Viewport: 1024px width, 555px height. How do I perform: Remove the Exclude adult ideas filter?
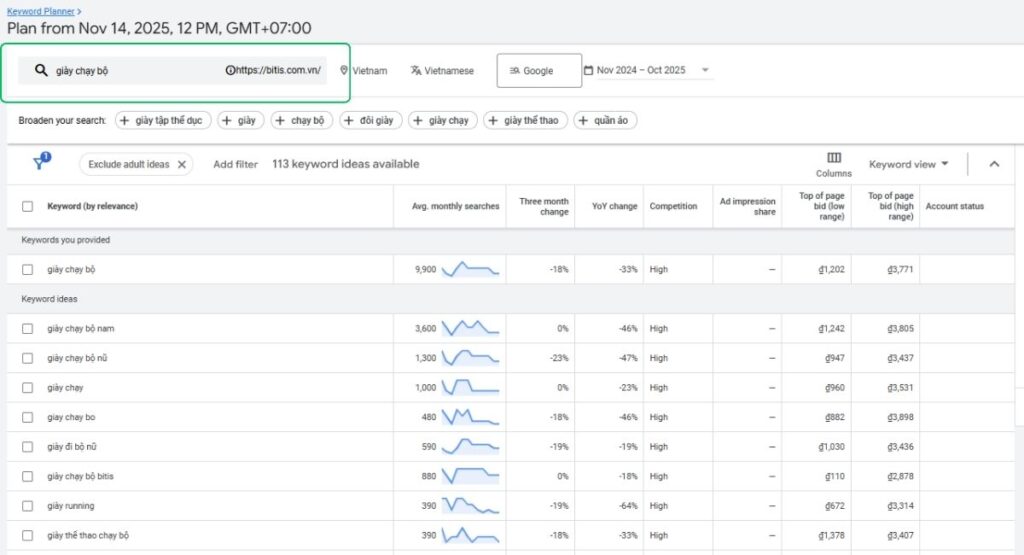[x=182, y=165]
